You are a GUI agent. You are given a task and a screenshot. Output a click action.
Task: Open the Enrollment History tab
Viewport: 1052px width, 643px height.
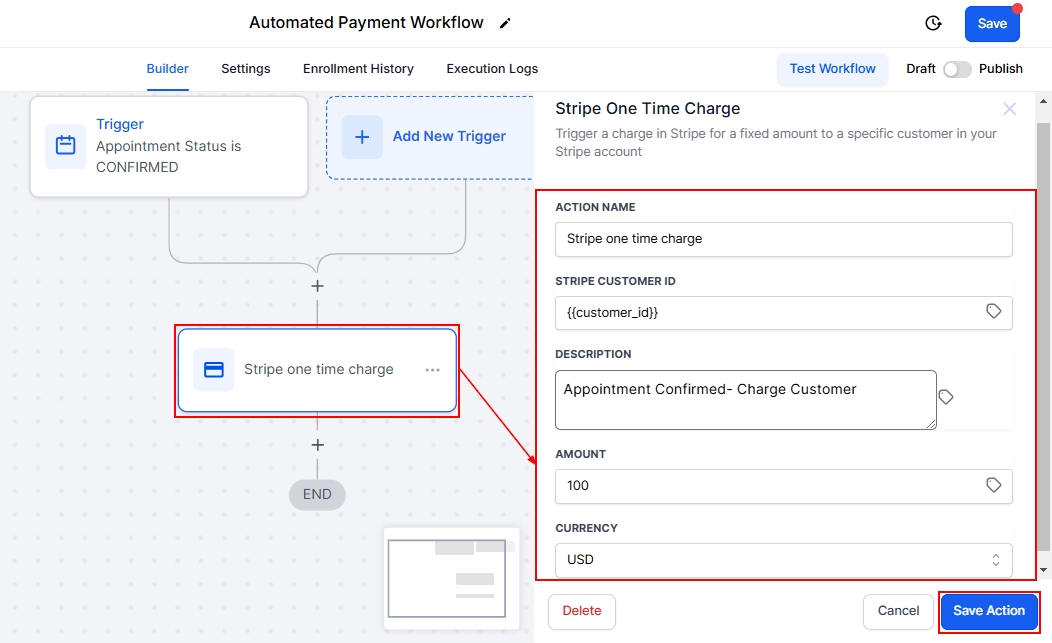coord(358,69)
